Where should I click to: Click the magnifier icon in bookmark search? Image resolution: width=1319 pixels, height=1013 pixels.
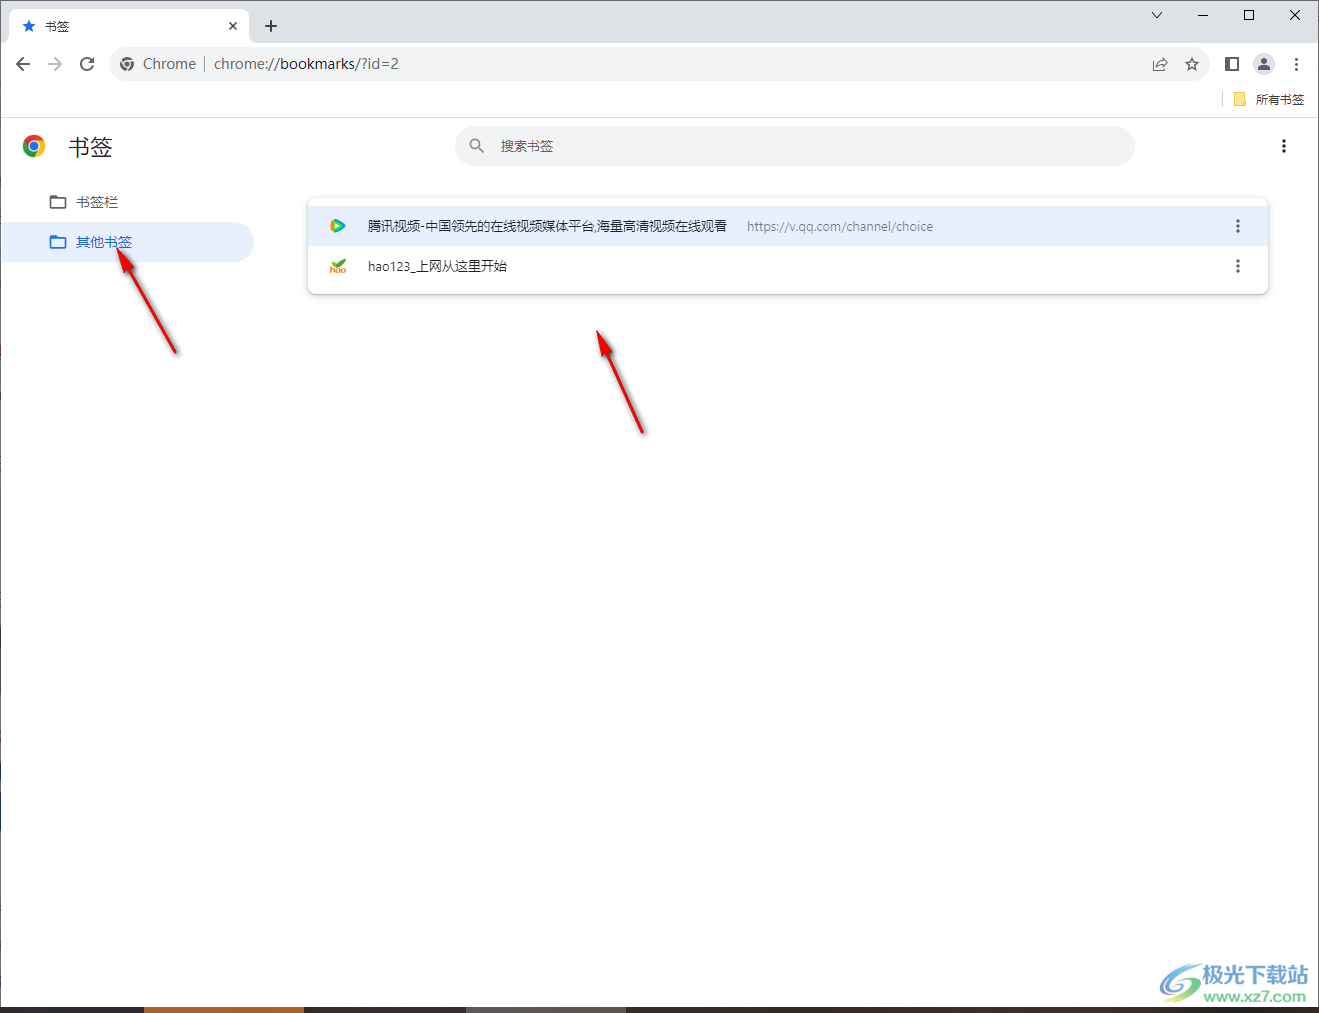click(x=477, y=146)
